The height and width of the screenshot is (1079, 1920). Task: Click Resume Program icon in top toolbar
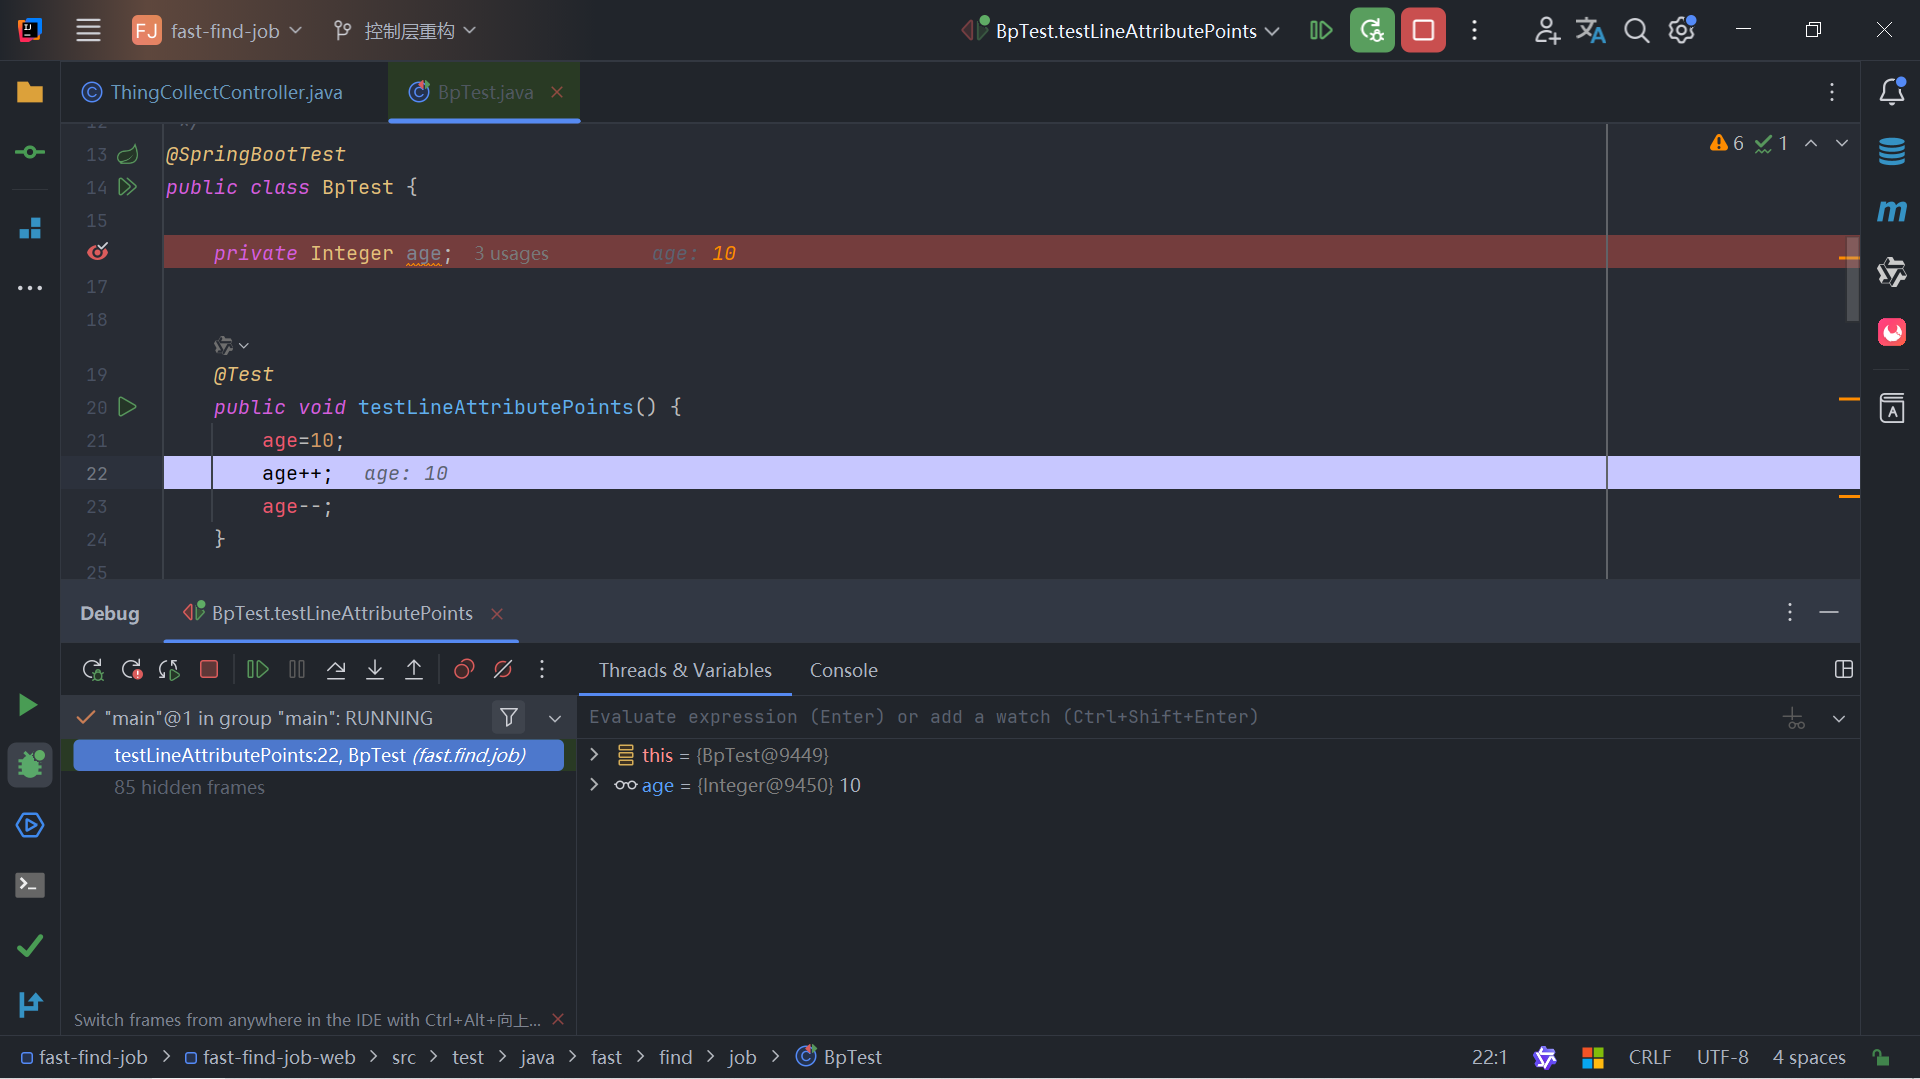(1320, 31)
